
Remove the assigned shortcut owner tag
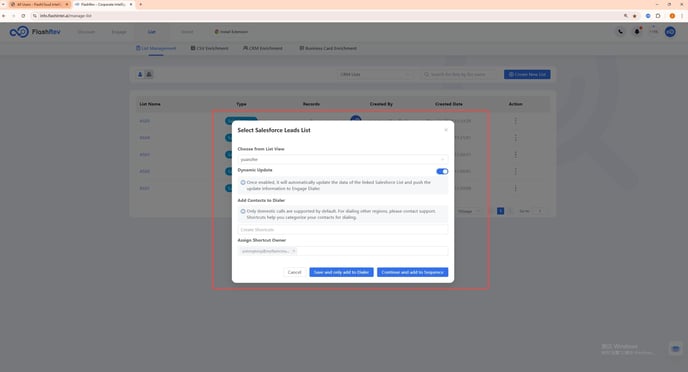[x=294, y=251]
